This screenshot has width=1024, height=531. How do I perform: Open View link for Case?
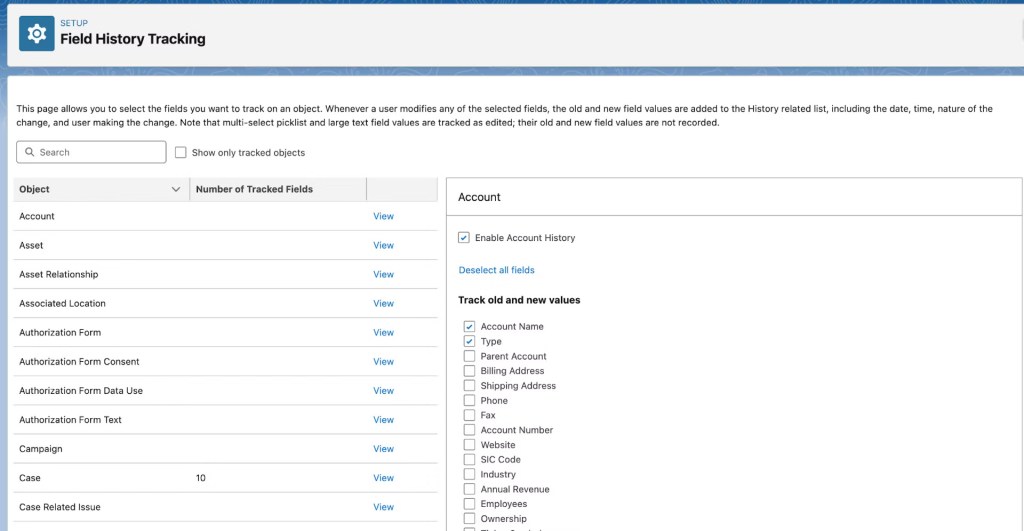(x=383, y=478)
